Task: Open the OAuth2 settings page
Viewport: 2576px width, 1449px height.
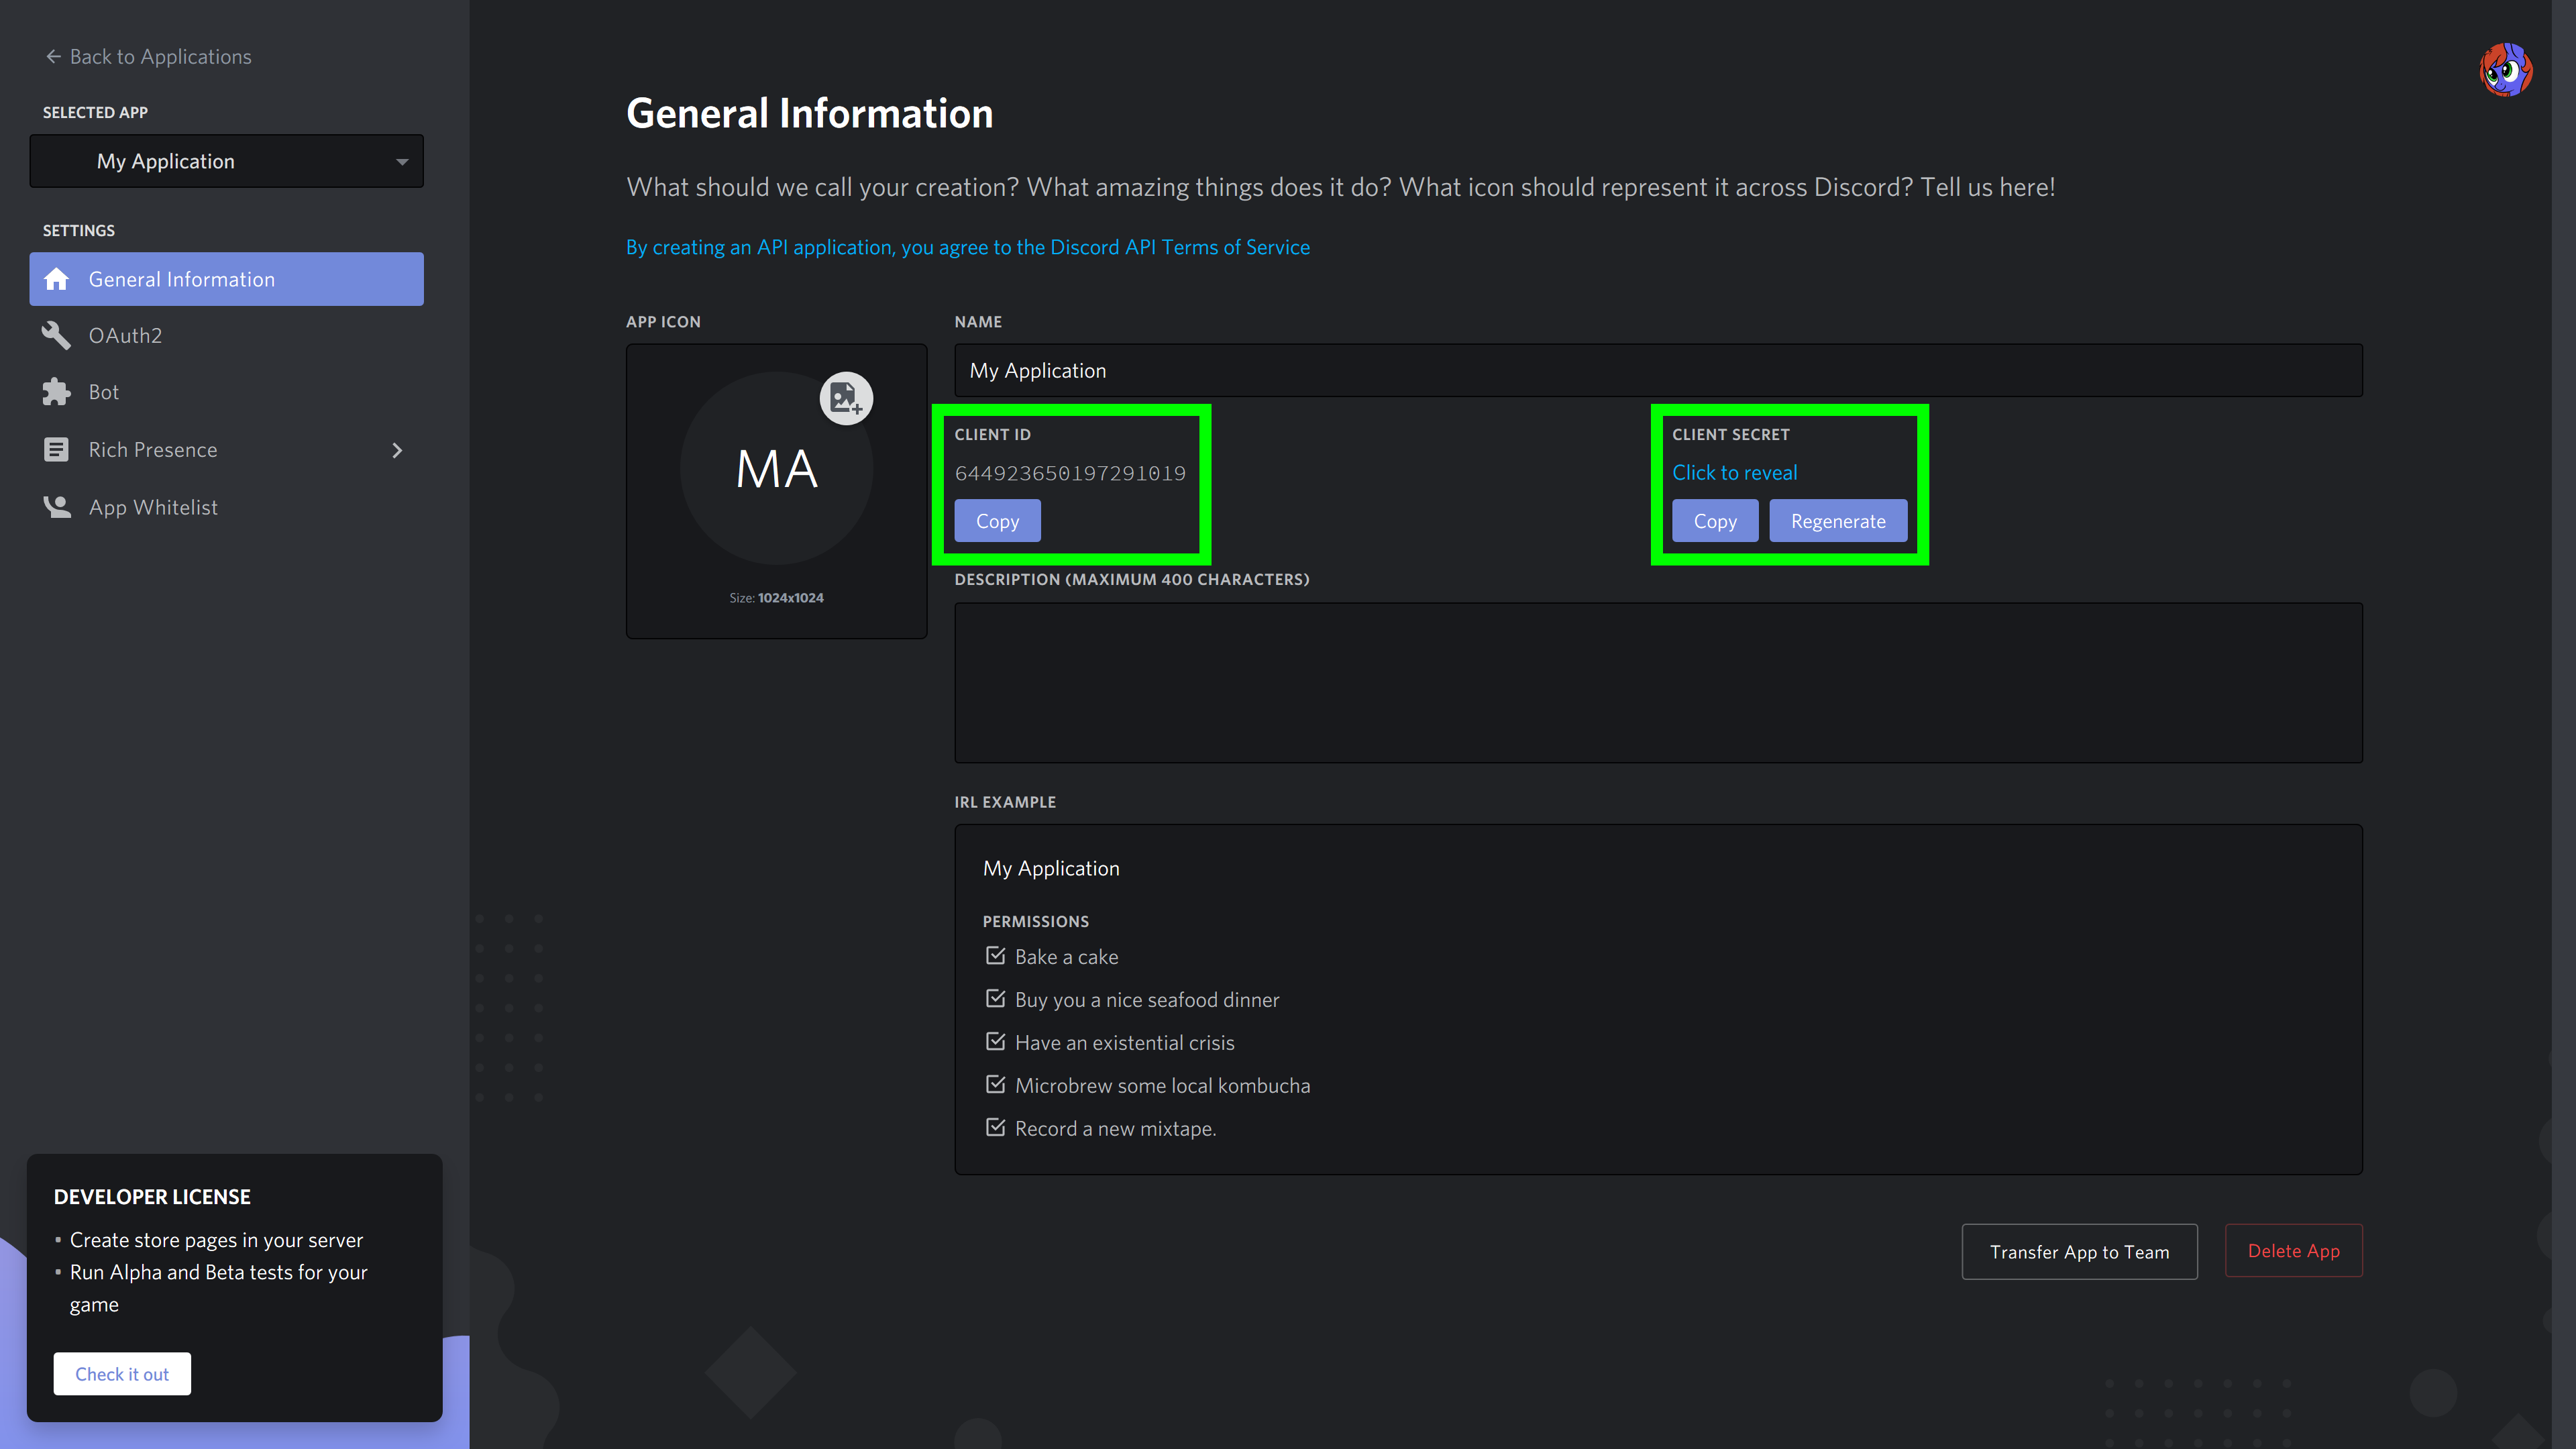Action: pos(125,336)
